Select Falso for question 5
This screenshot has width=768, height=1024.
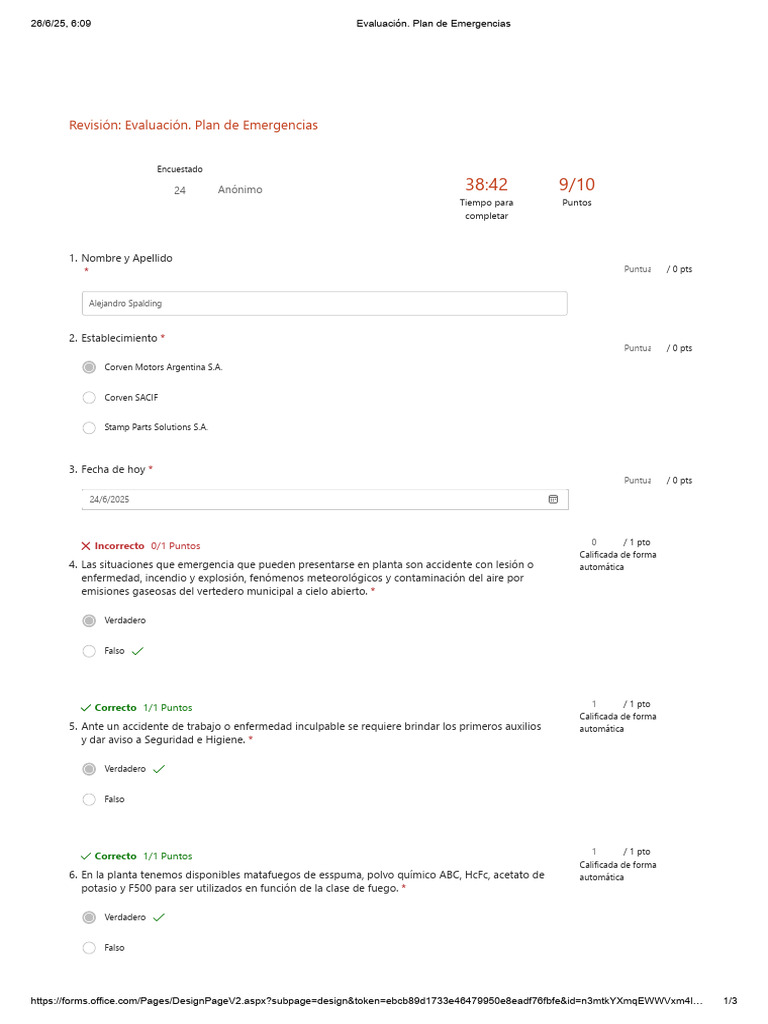89,799
